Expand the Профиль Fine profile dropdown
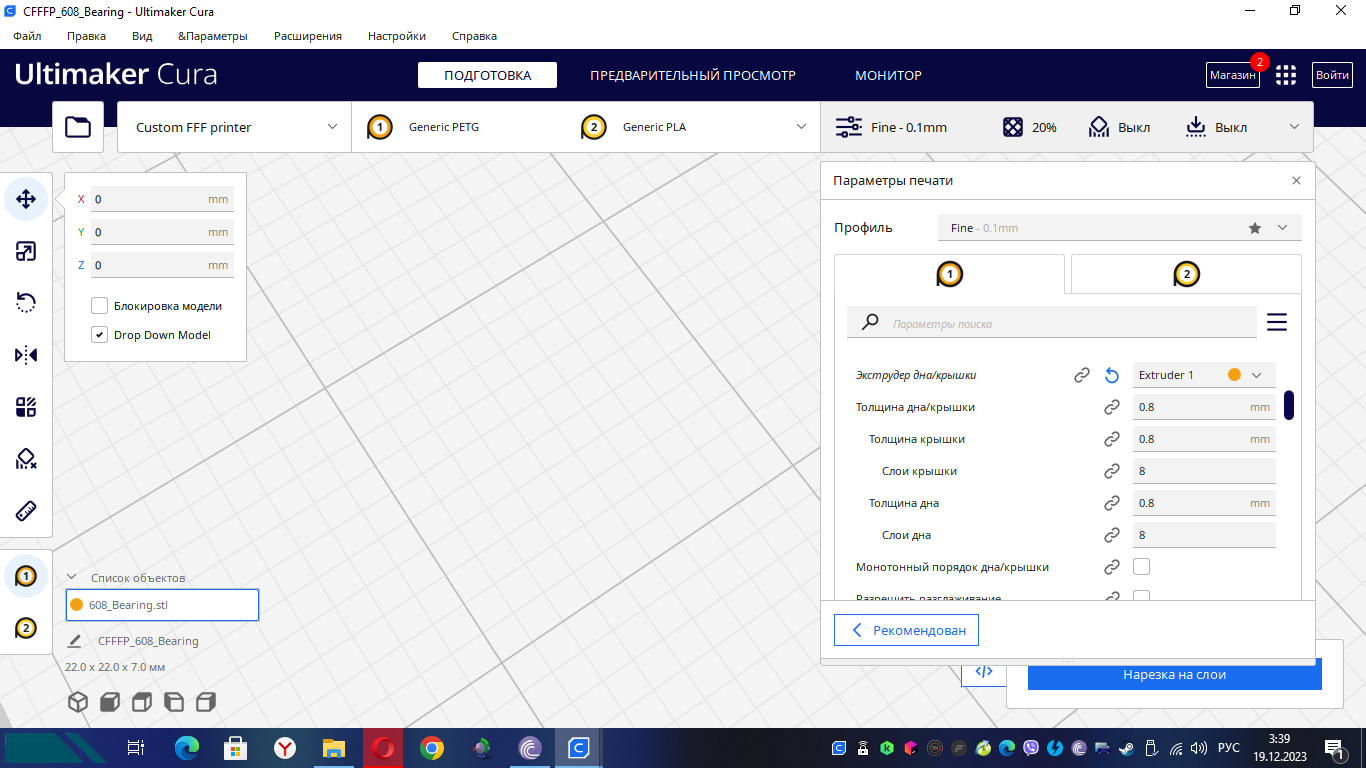Screen dimensions: 1366x768 point(1120,228)
